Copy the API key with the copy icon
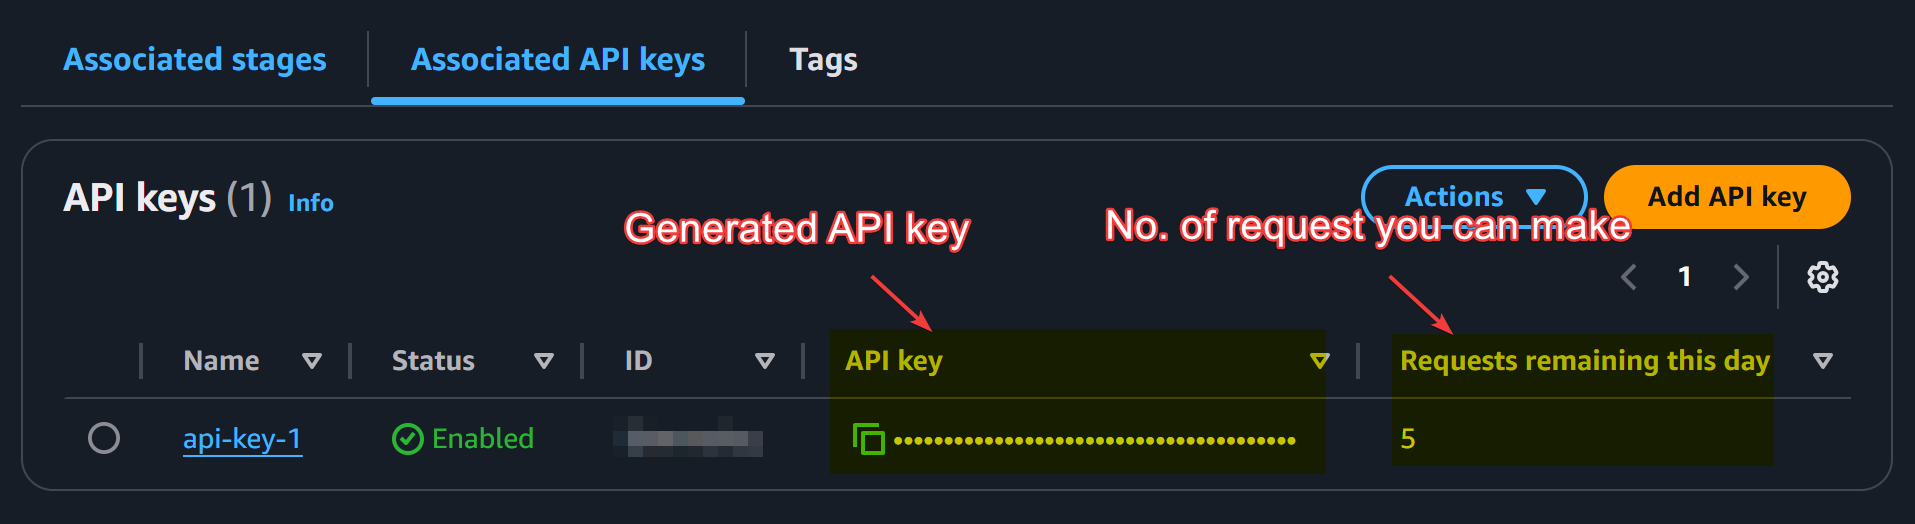Viewport: 1915px width, 524px height. 868,438
